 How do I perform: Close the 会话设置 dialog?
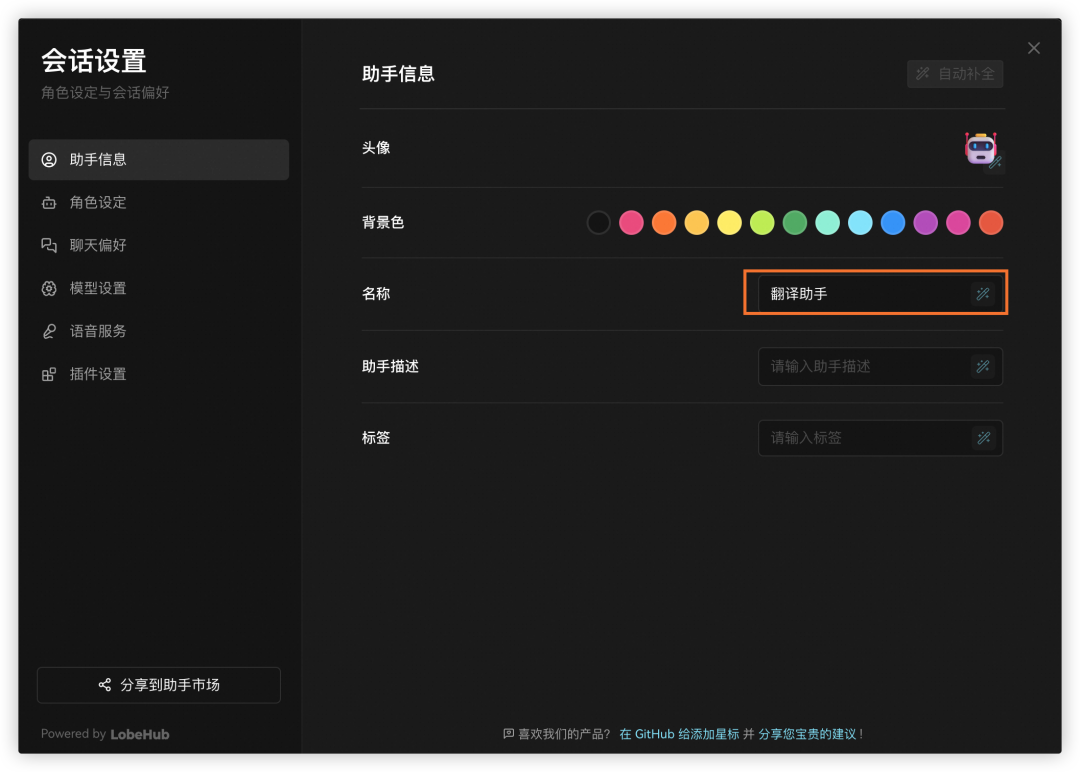coord(1033,48)
